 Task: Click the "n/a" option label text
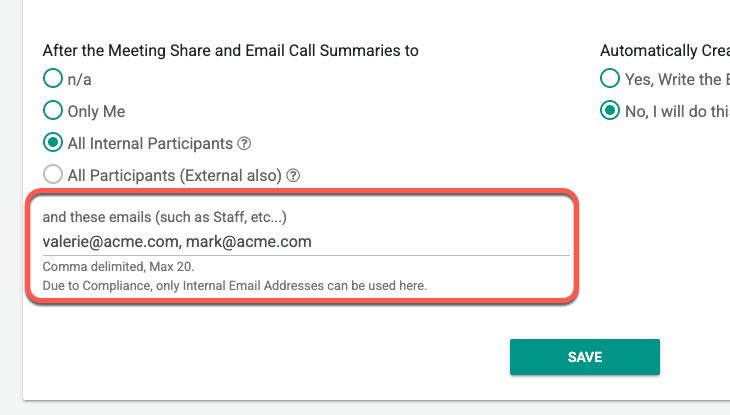pyautogui.click(x=81, y=80)
